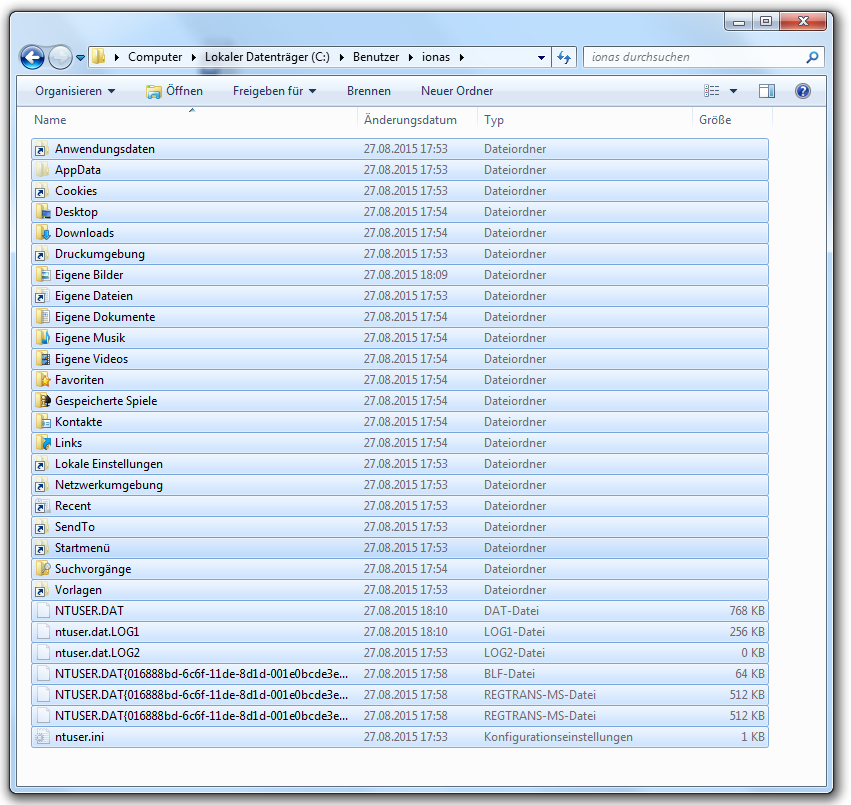Expand subfolder arrow after Lokaler Datenträger (C:)

(341, 58)
